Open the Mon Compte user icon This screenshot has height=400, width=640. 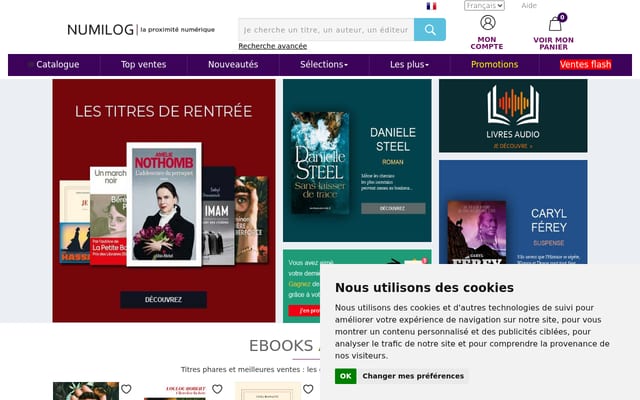488,22
